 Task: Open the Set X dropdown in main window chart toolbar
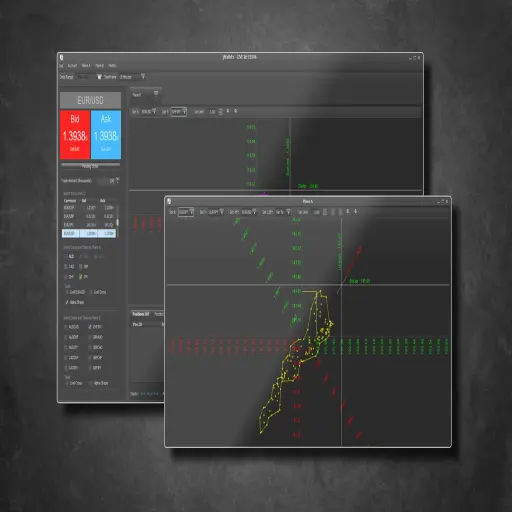click(149, 112)
